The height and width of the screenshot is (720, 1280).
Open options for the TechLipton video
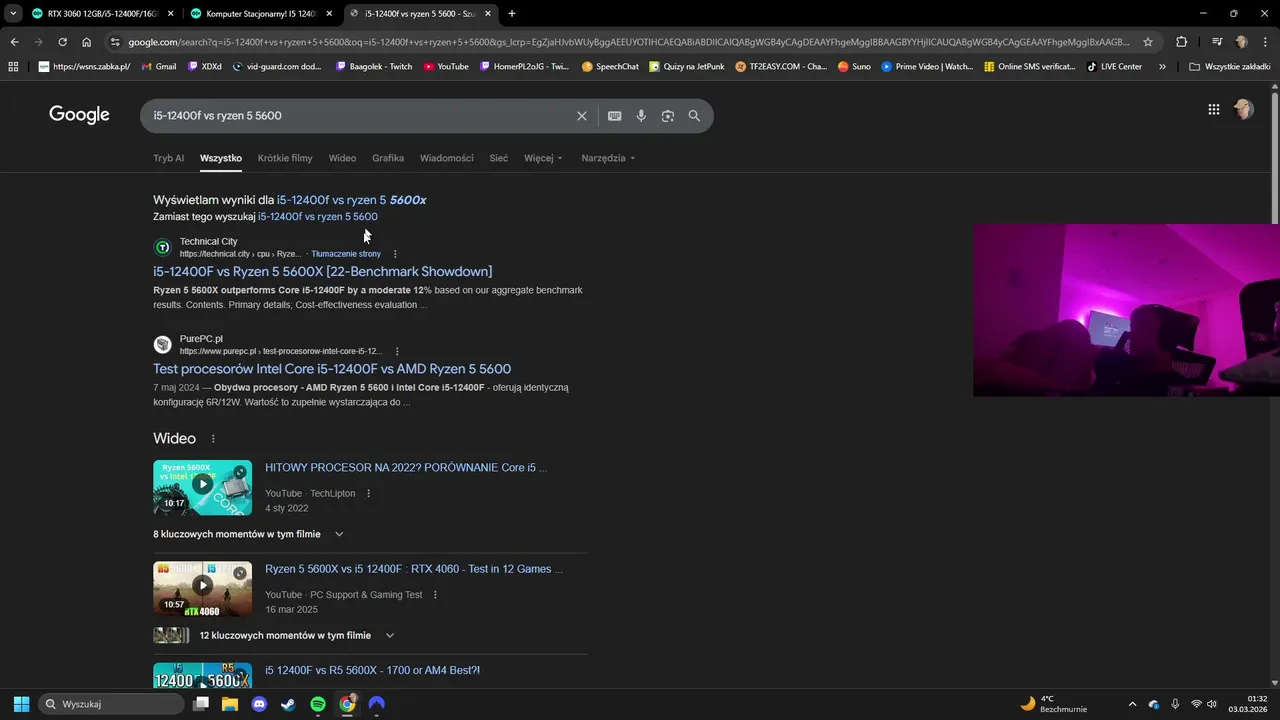point(368,493)
